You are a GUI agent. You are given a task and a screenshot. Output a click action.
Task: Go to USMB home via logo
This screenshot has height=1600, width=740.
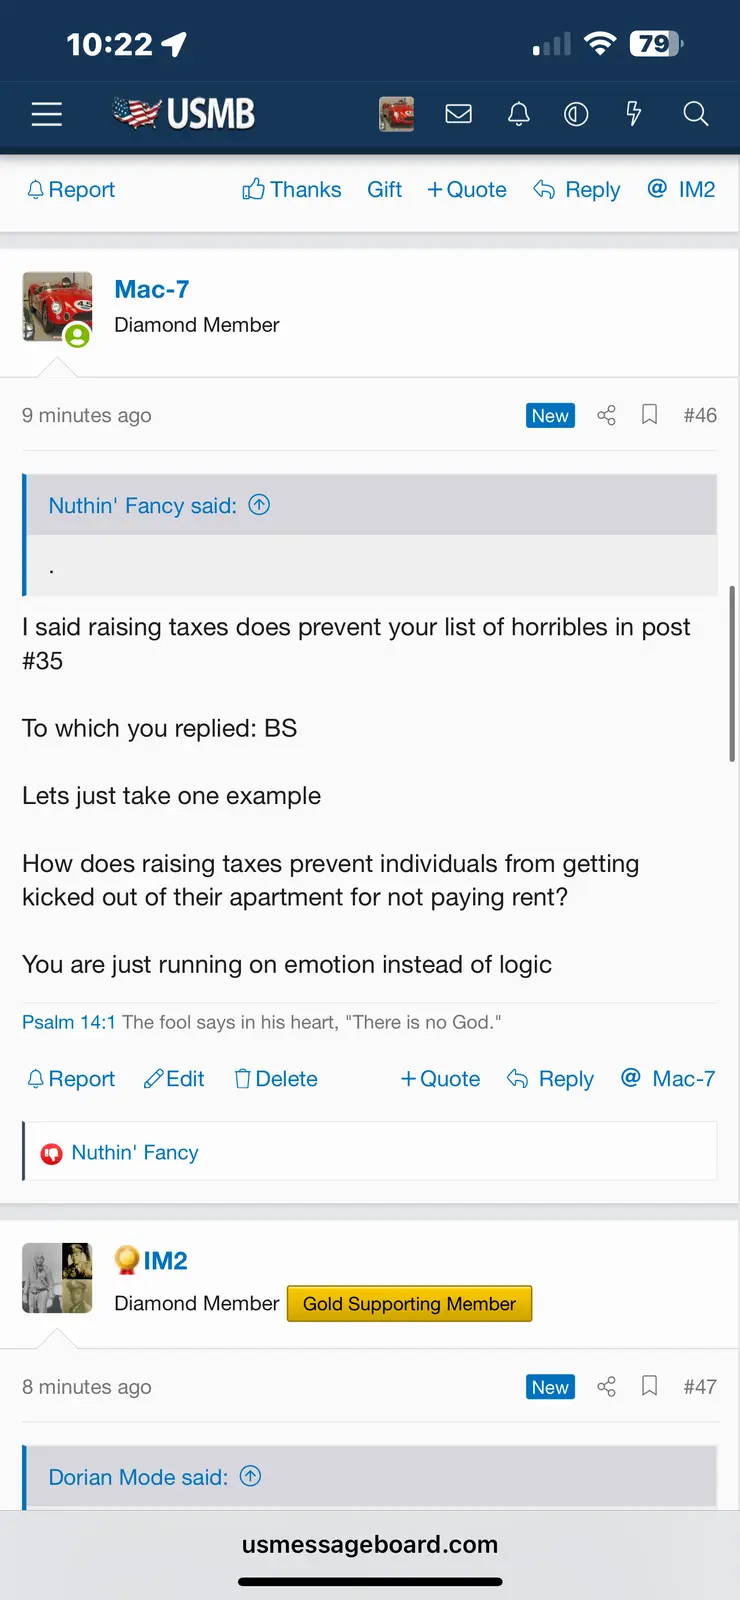coord(185,114)
